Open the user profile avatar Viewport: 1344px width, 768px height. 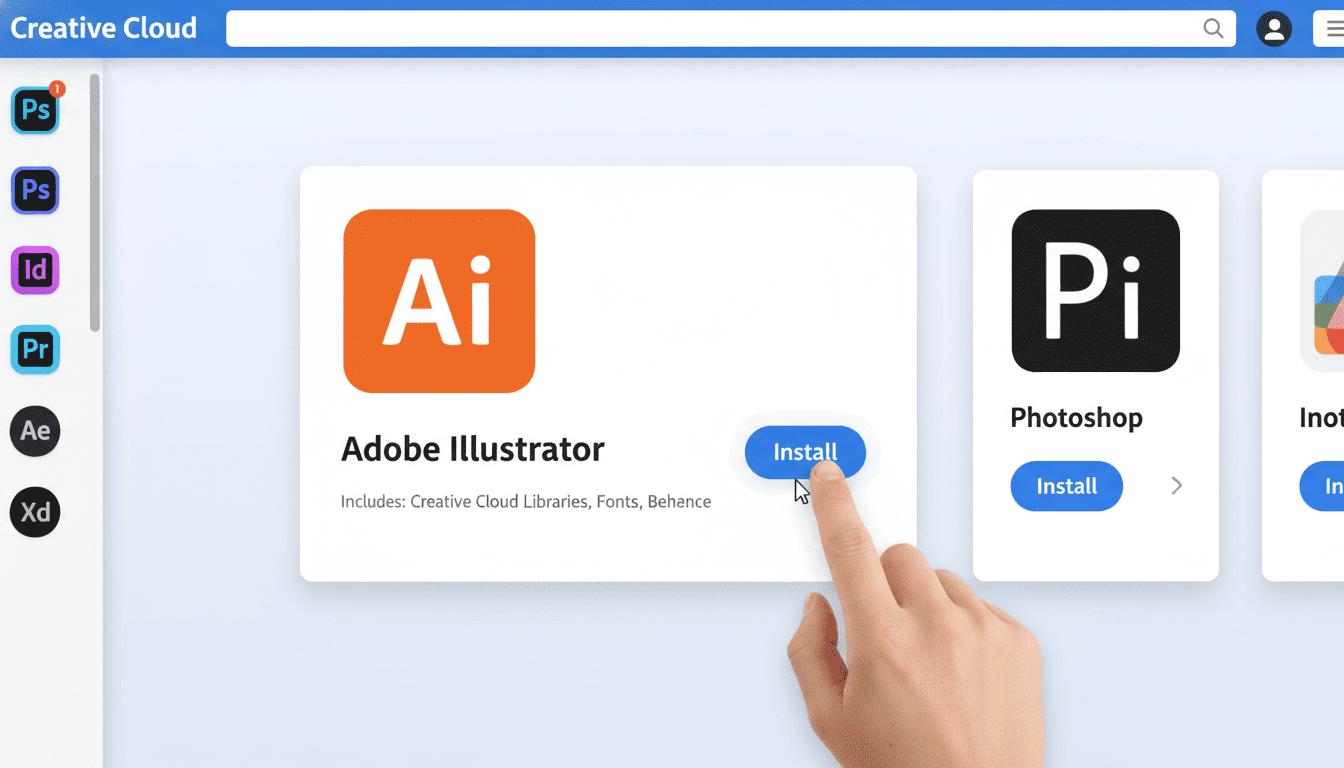[1274, 28]
